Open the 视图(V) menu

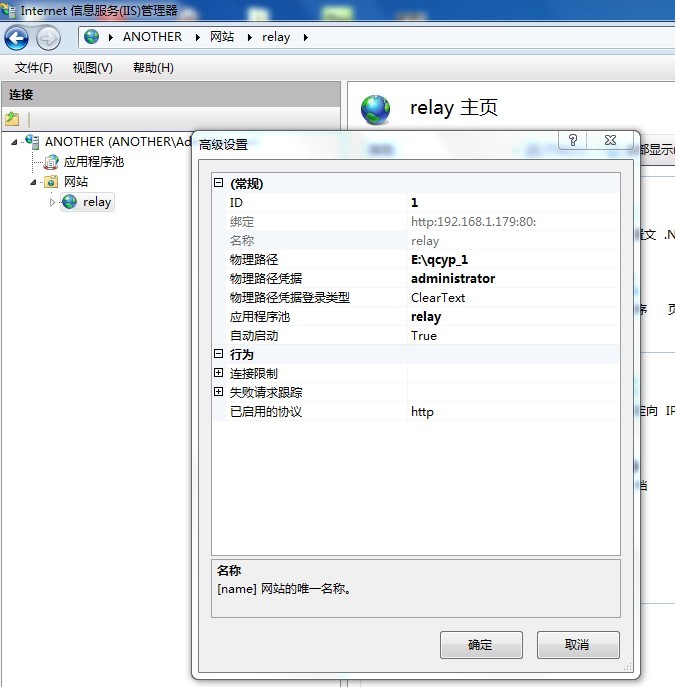92,68
